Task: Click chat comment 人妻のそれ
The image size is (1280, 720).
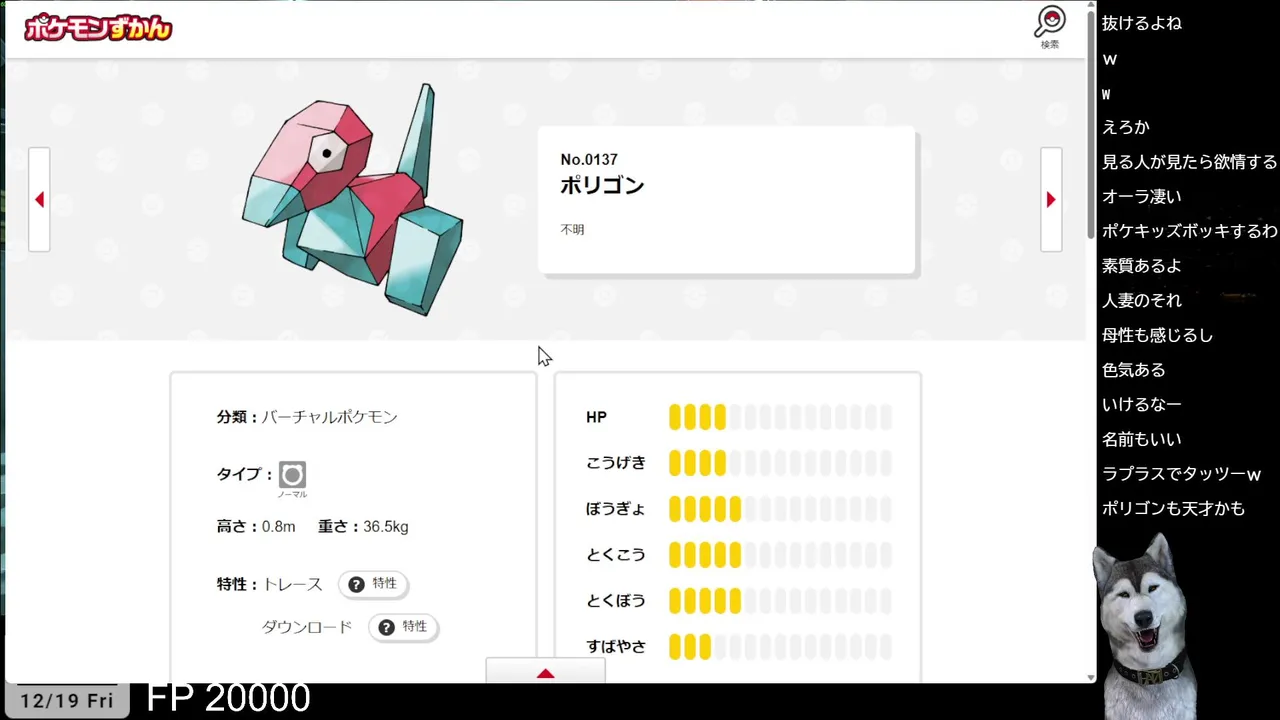Action: [1142, 300]
